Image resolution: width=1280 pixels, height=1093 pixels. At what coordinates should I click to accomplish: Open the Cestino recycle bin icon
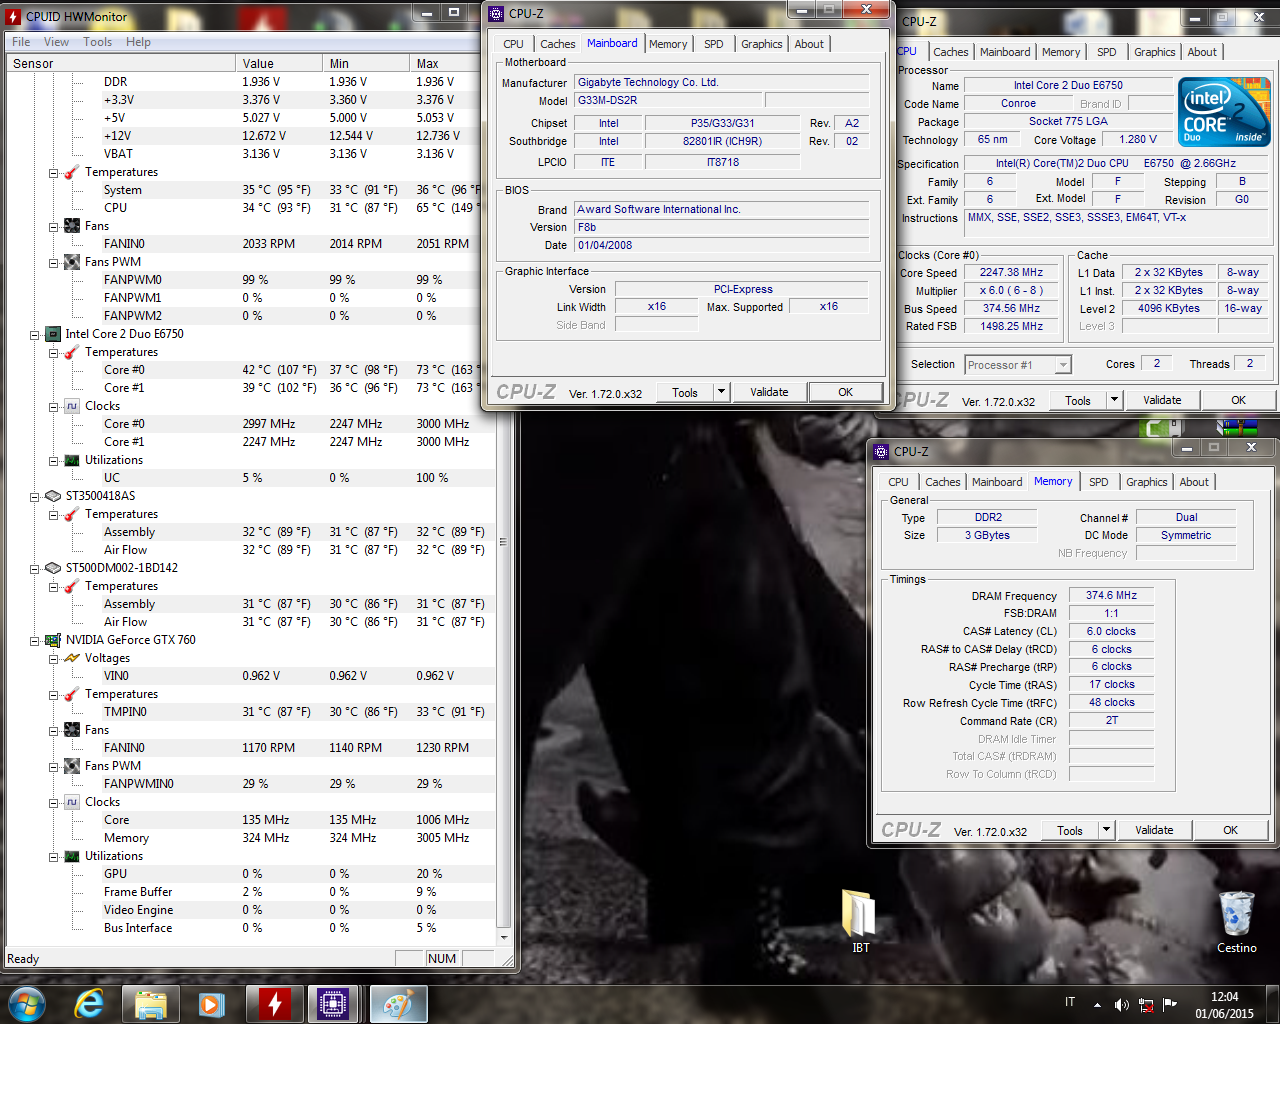point(1237,922)
